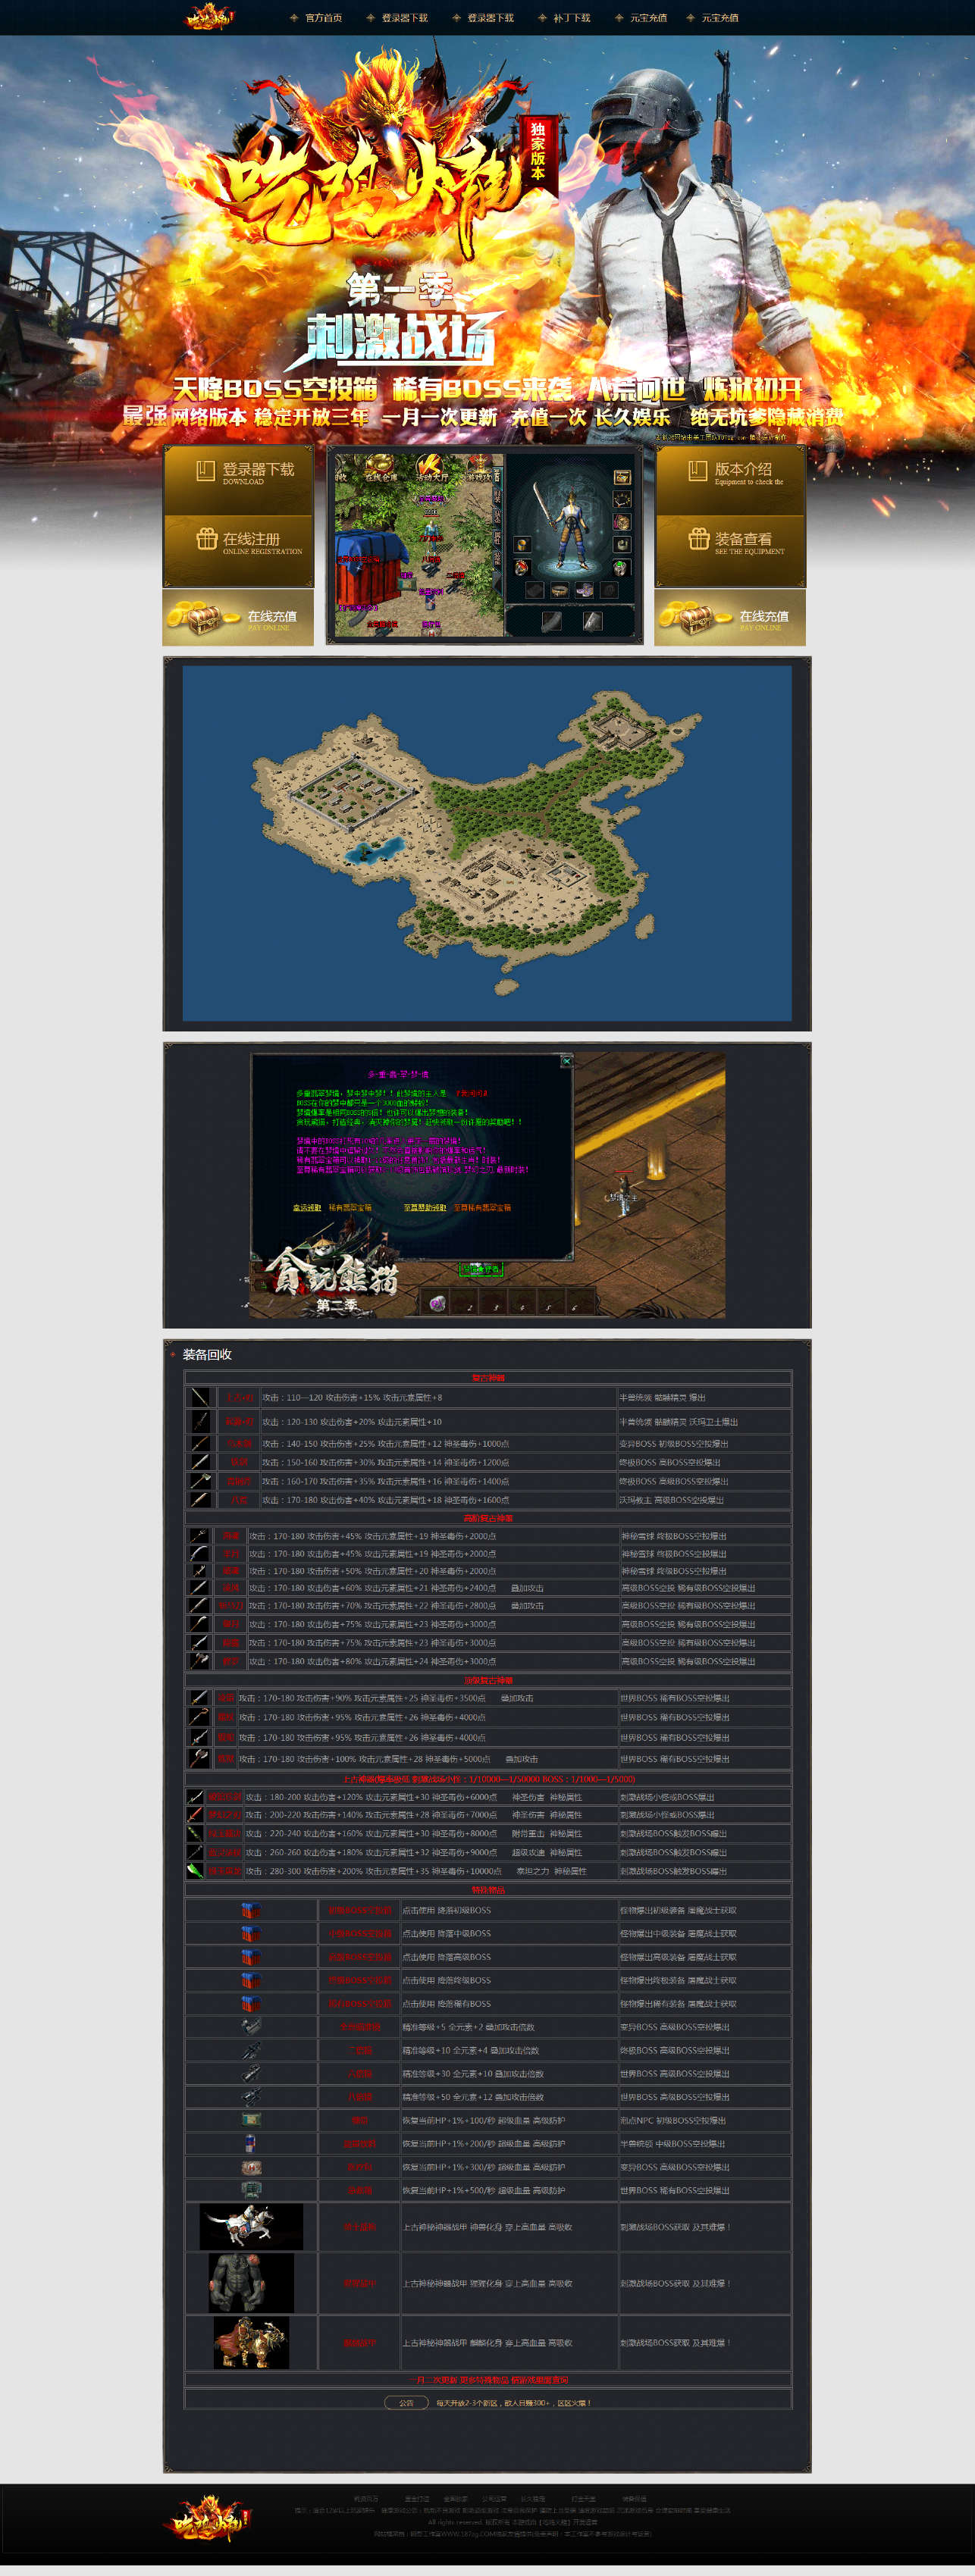Click the island world map image
This screenshot has height=2576, width=975.
pos(487,843)
